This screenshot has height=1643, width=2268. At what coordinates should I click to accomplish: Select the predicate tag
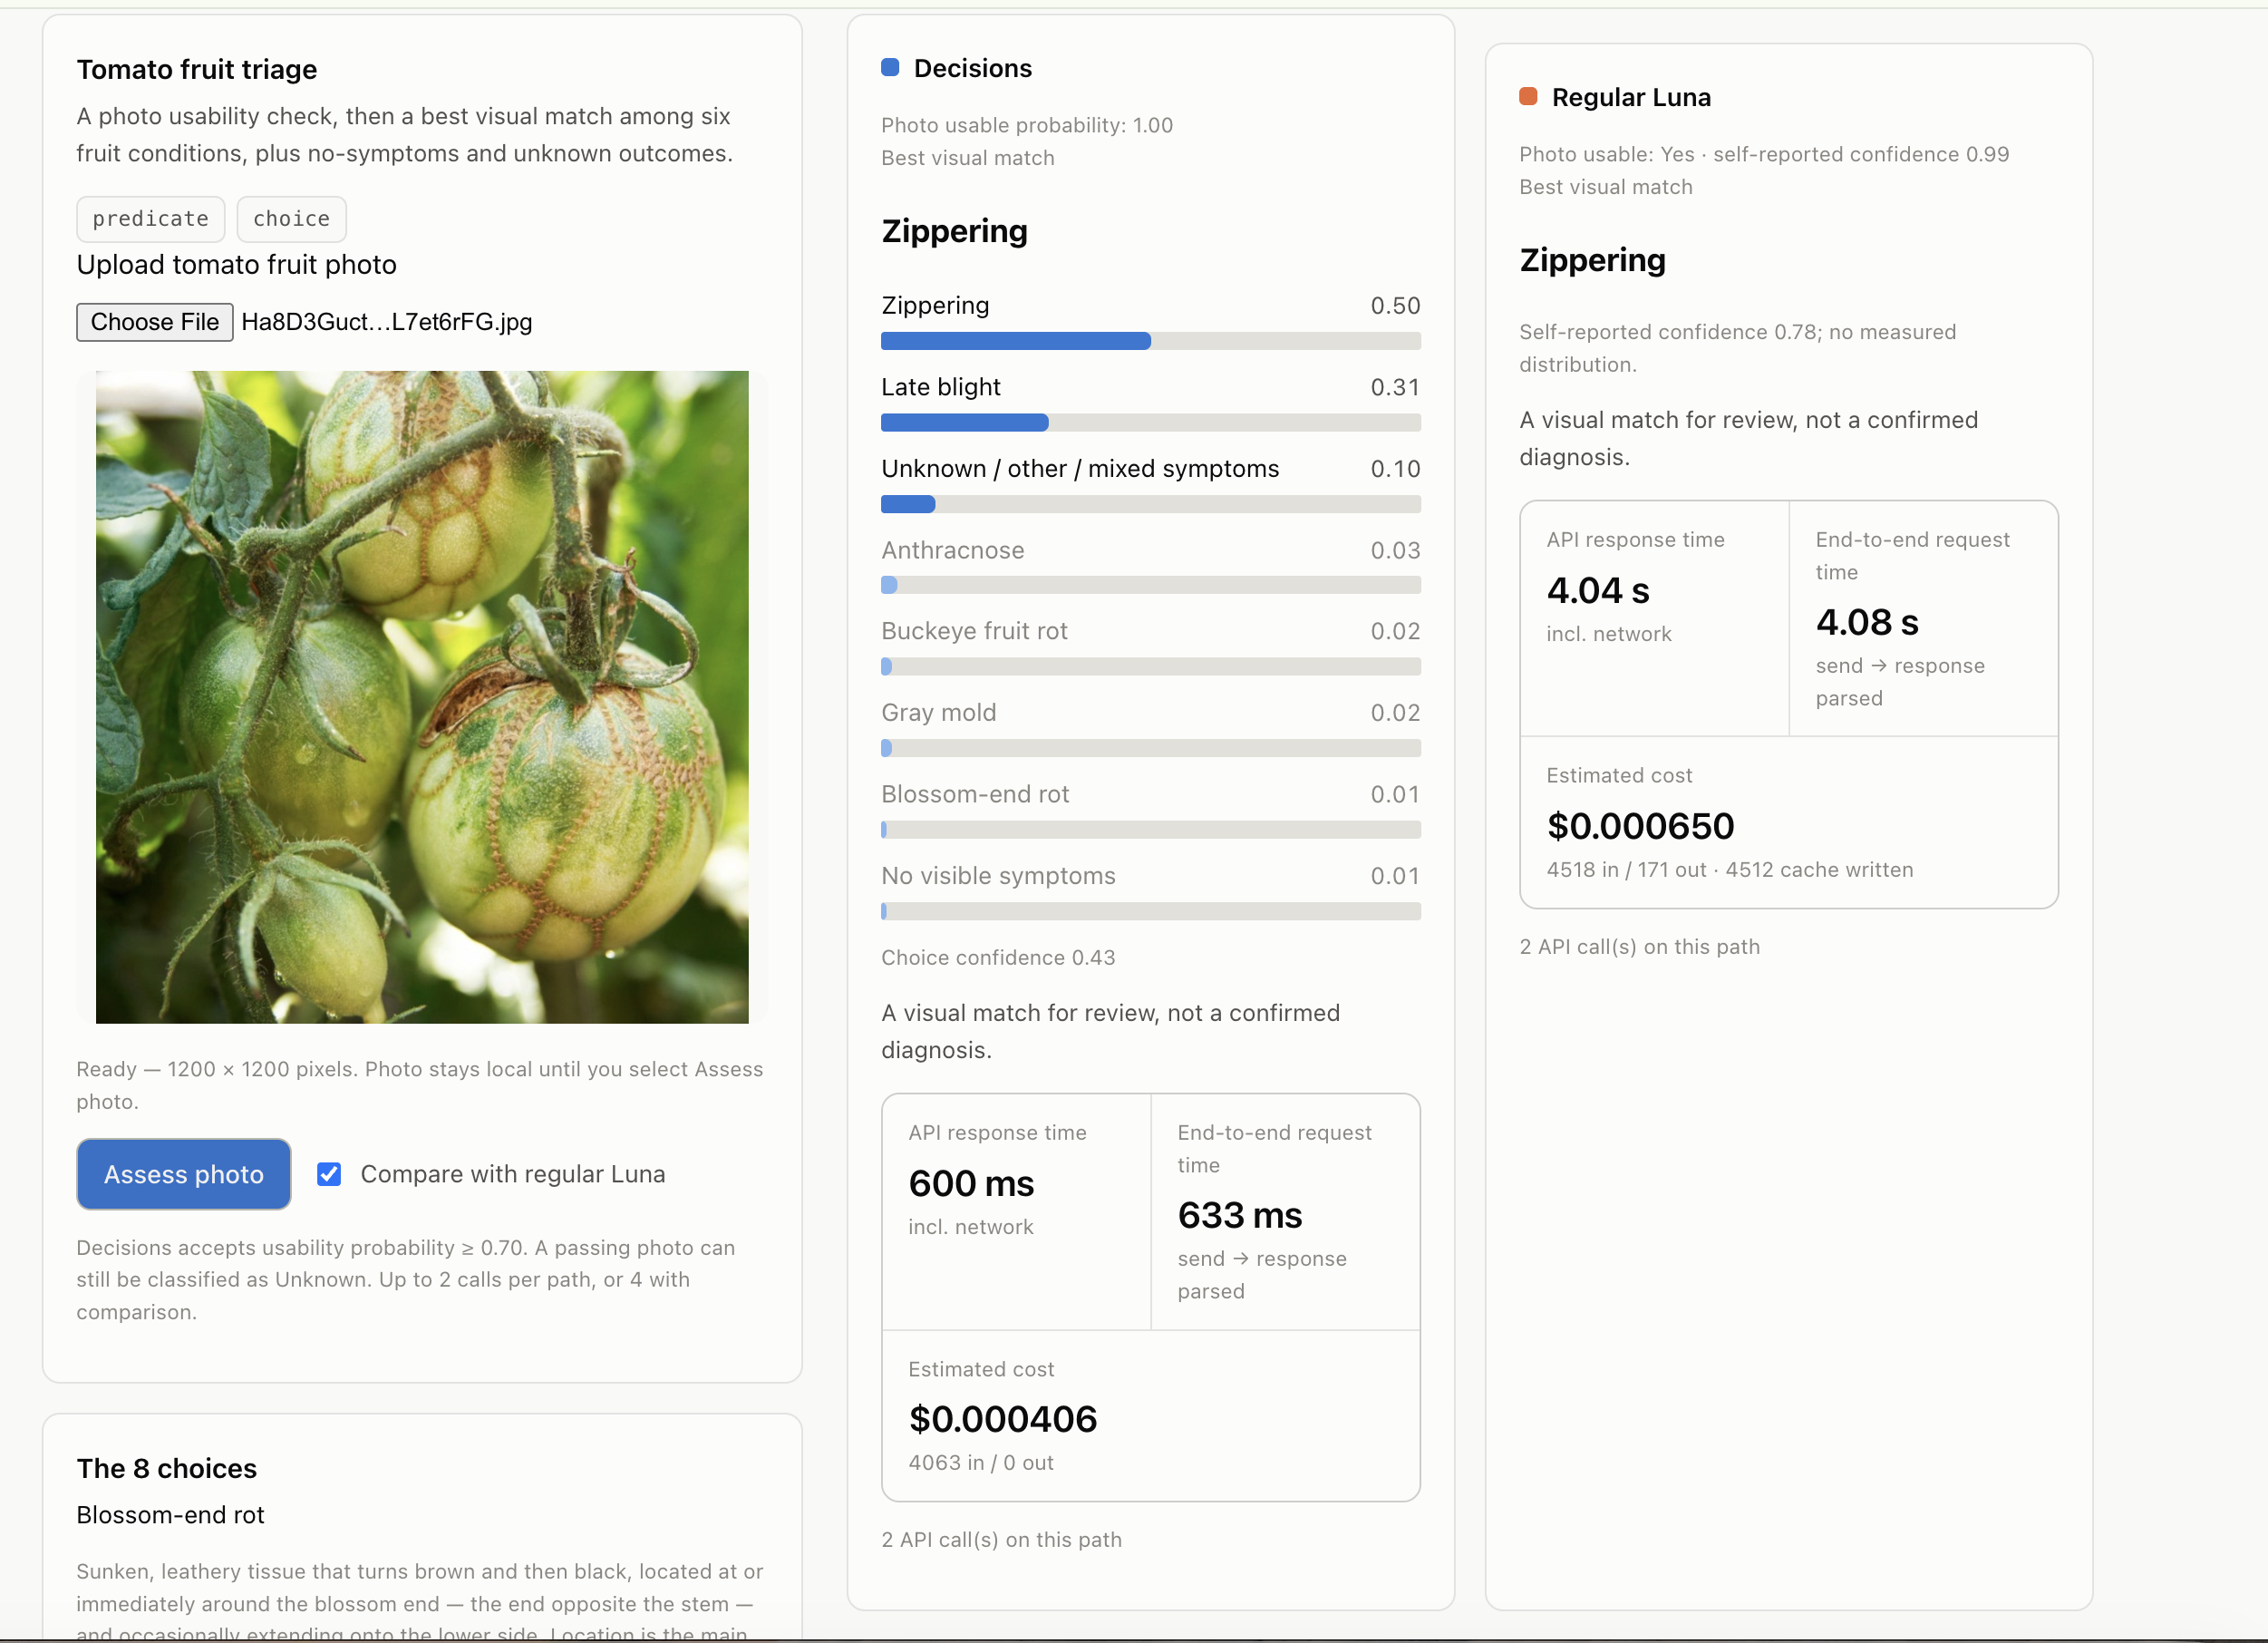[x=151, y=219]
